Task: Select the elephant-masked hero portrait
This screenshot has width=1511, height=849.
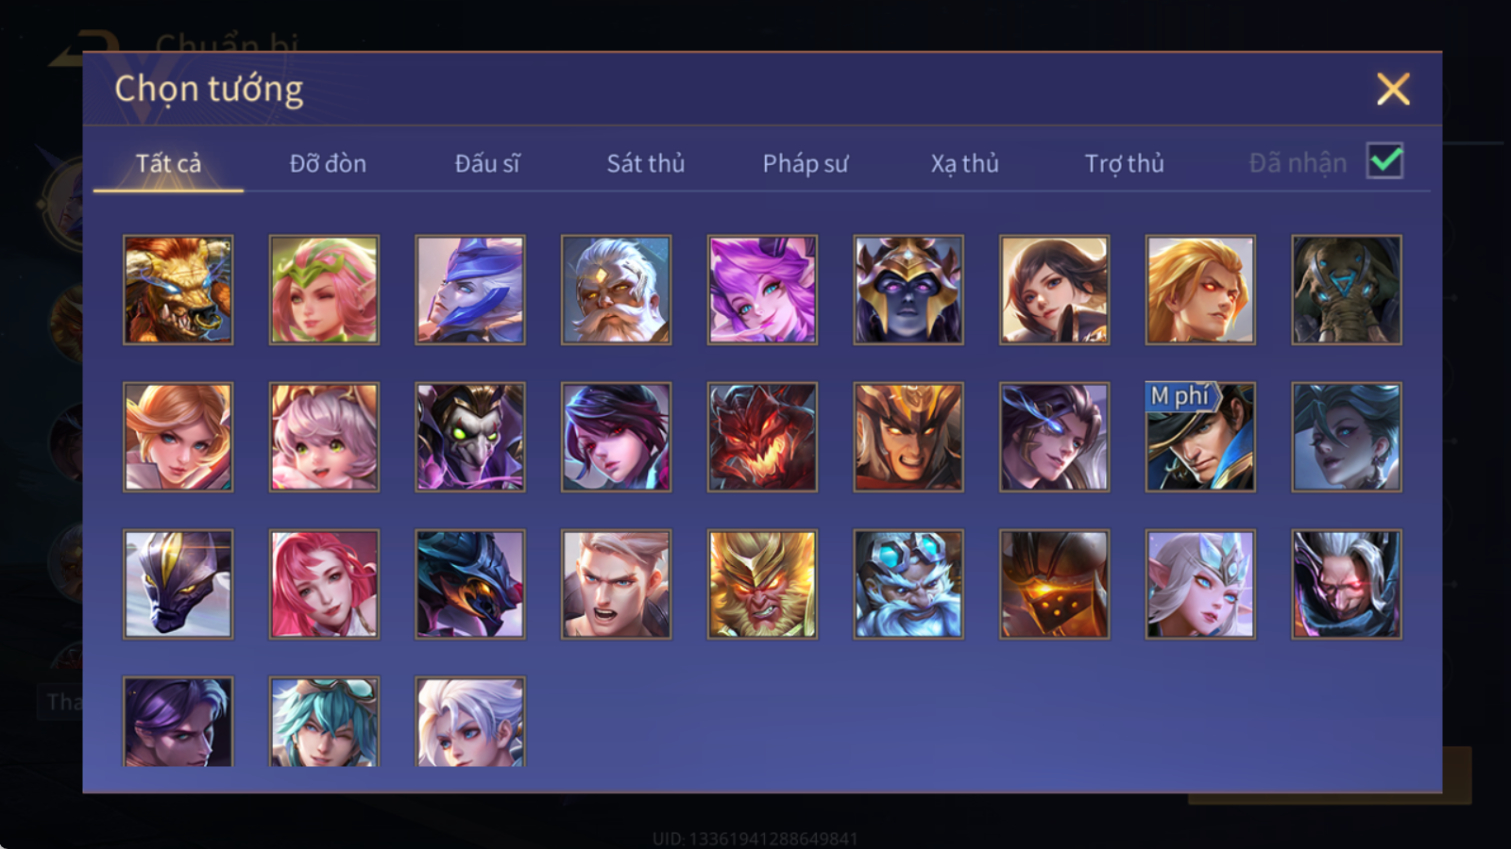Action: [1346, 290]
